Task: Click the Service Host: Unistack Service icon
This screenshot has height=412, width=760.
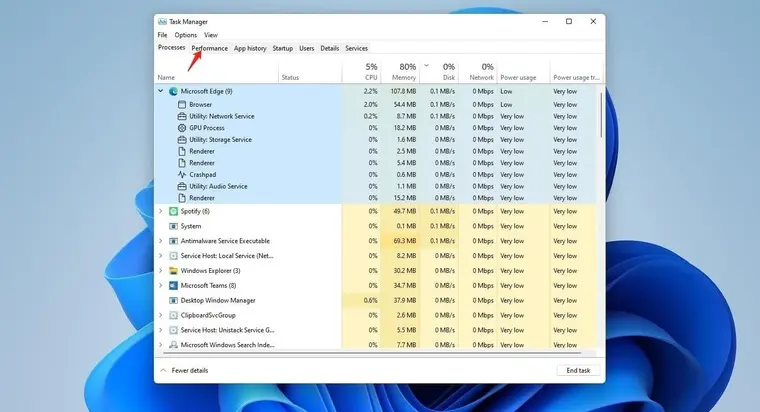Action: (x=173, y=330)
